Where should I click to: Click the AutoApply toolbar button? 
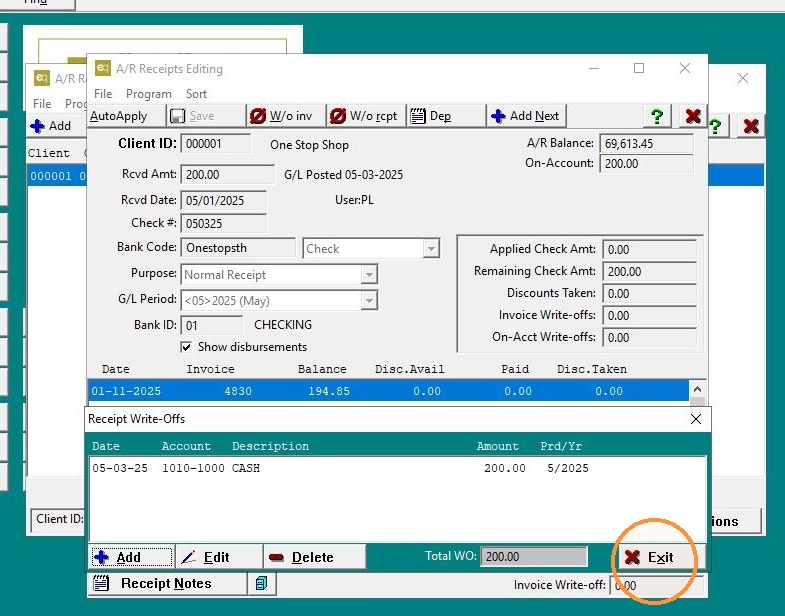coord(126,116)
